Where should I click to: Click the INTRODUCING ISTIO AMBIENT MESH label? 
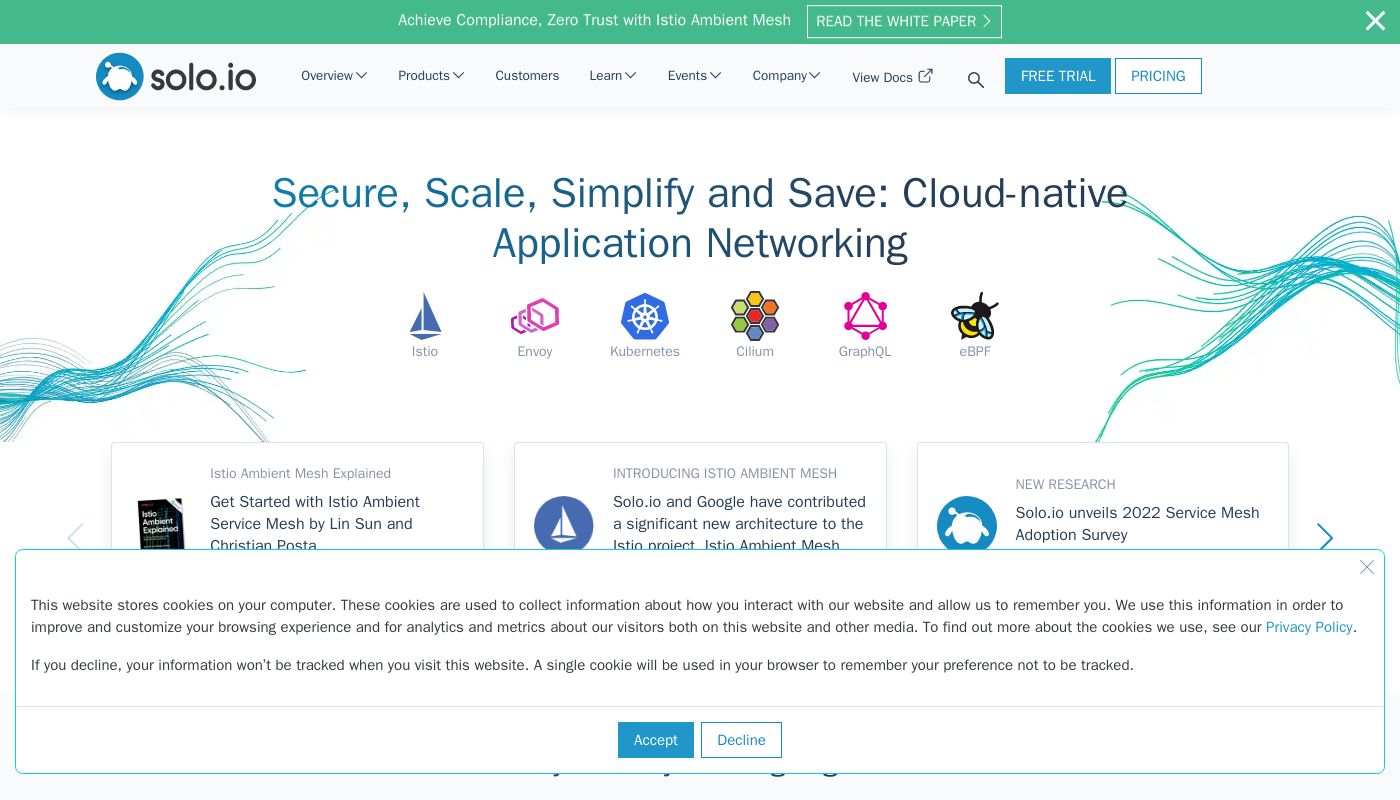pos(725,474)
